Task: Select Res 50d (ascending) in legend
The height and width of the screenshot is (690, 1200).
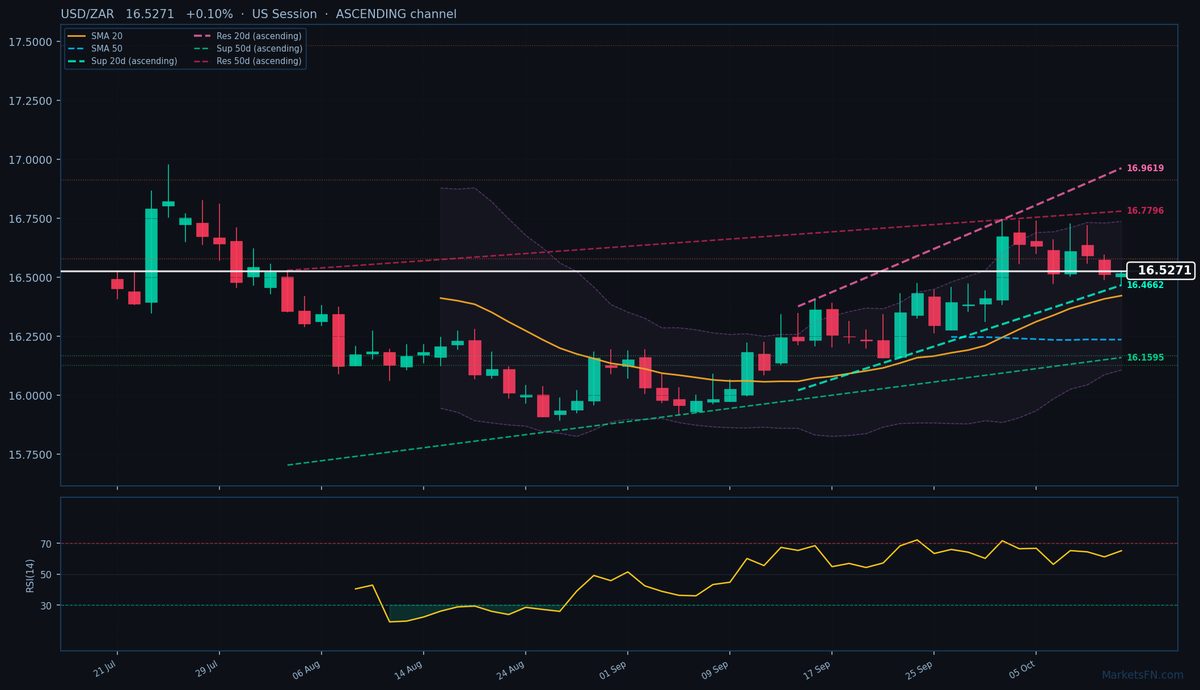Action: (x=246, y=61)
